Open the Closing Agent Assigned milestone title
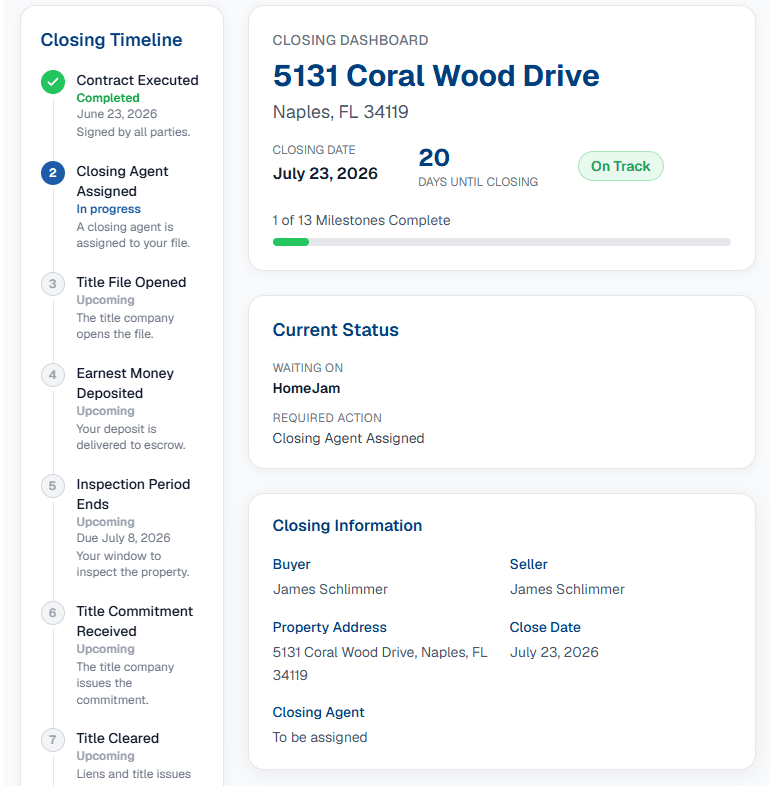The height and width of the screenshot is (786, 770). tap(122, 181)
